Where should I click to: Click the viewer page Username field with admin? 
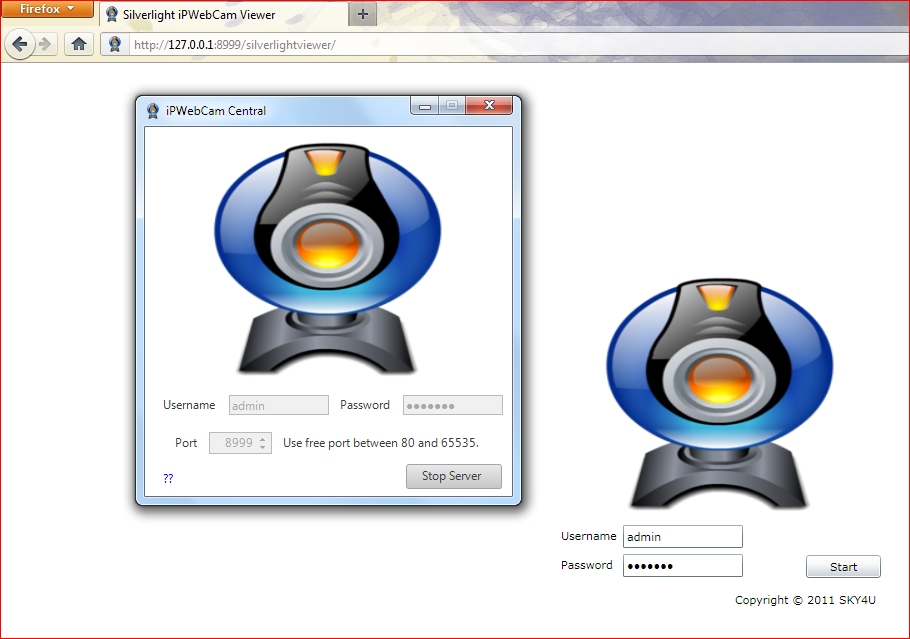[x=682, y=536]
